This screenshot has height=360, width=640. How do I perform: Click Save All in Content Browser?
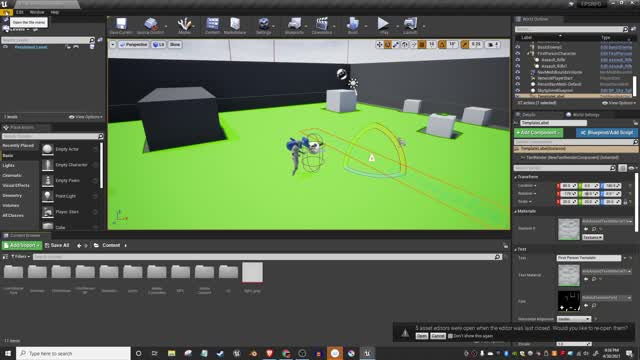(x=57, y=245)
